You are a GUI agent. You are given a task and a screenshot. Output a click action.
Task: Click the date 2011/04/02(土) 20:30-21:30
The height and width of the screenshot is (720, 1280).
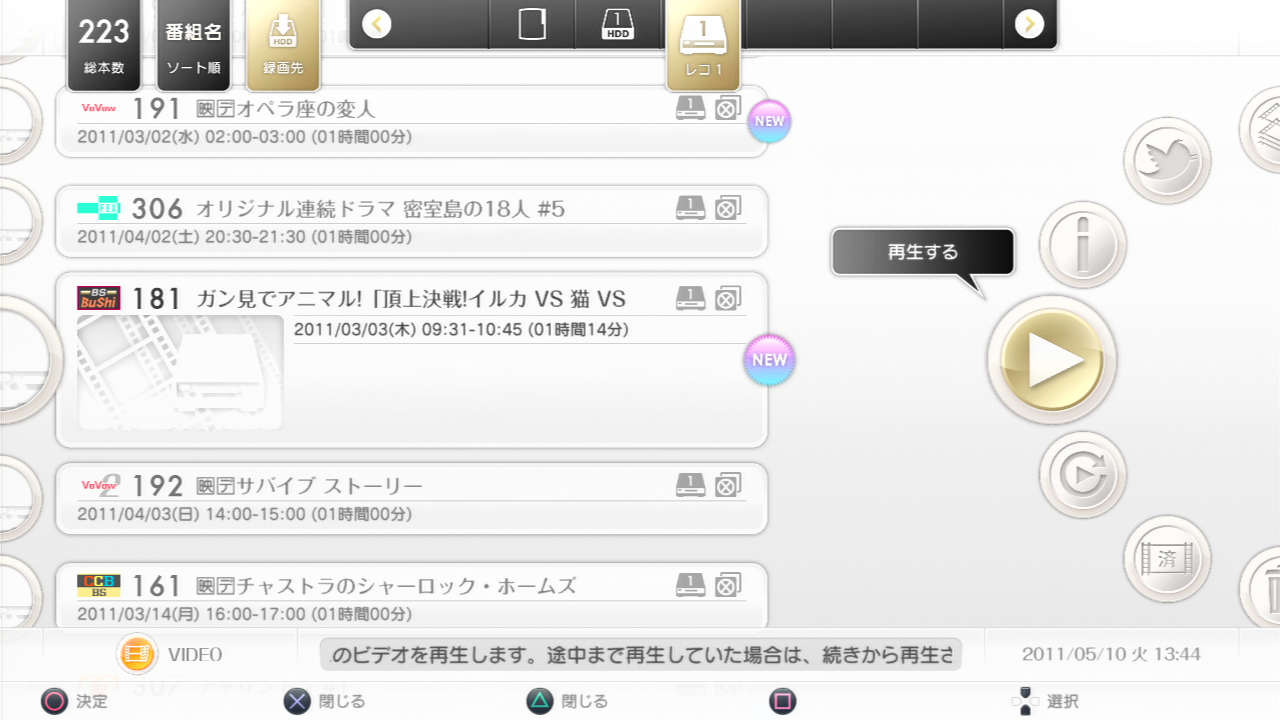pyautogui.click(x=244, y=238)
